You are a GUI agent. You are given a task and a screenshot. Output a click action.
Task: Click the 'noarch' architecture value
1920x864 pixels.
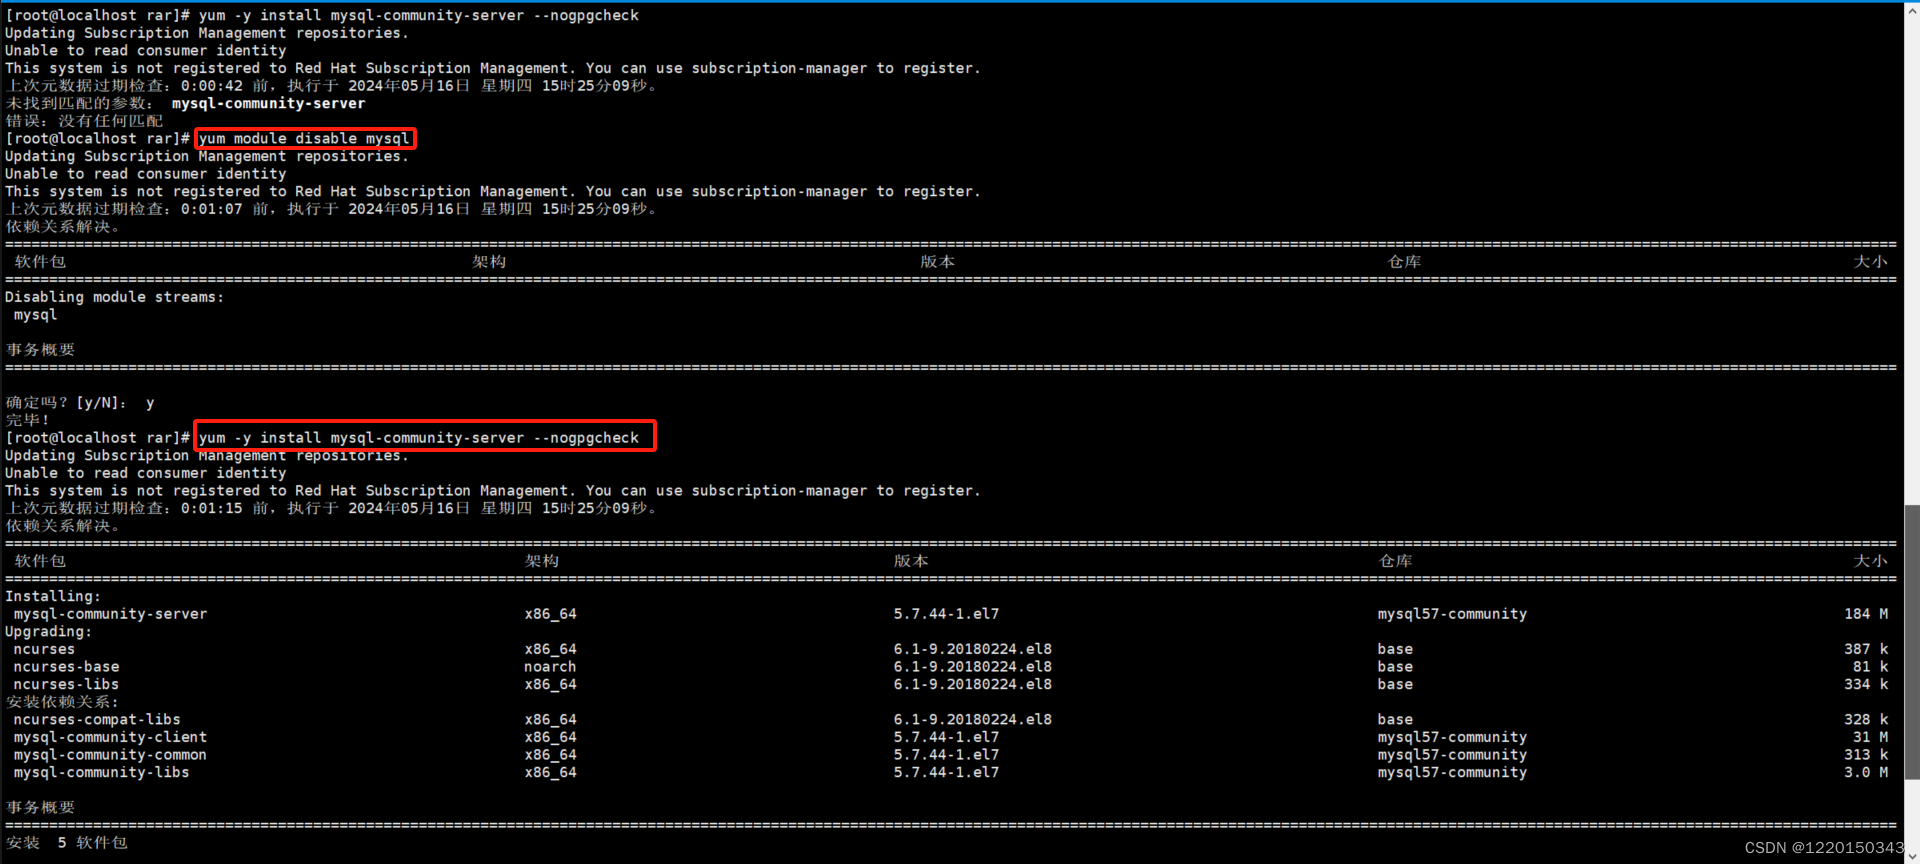550,667
